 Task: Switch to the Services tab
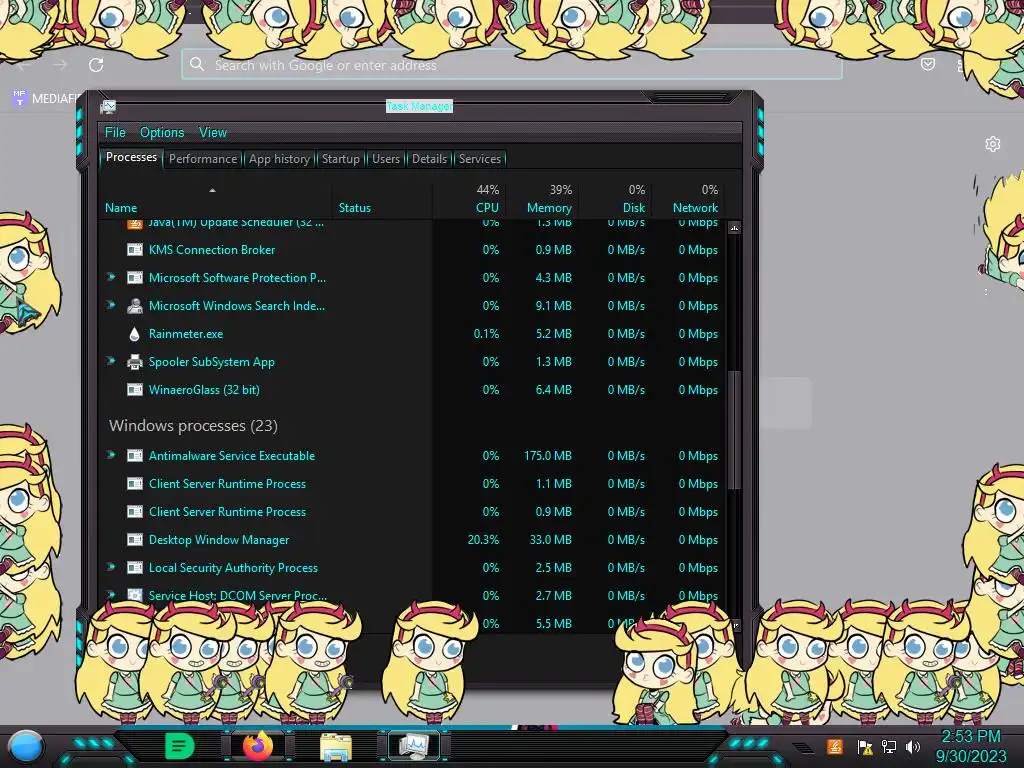click(479, 159)
